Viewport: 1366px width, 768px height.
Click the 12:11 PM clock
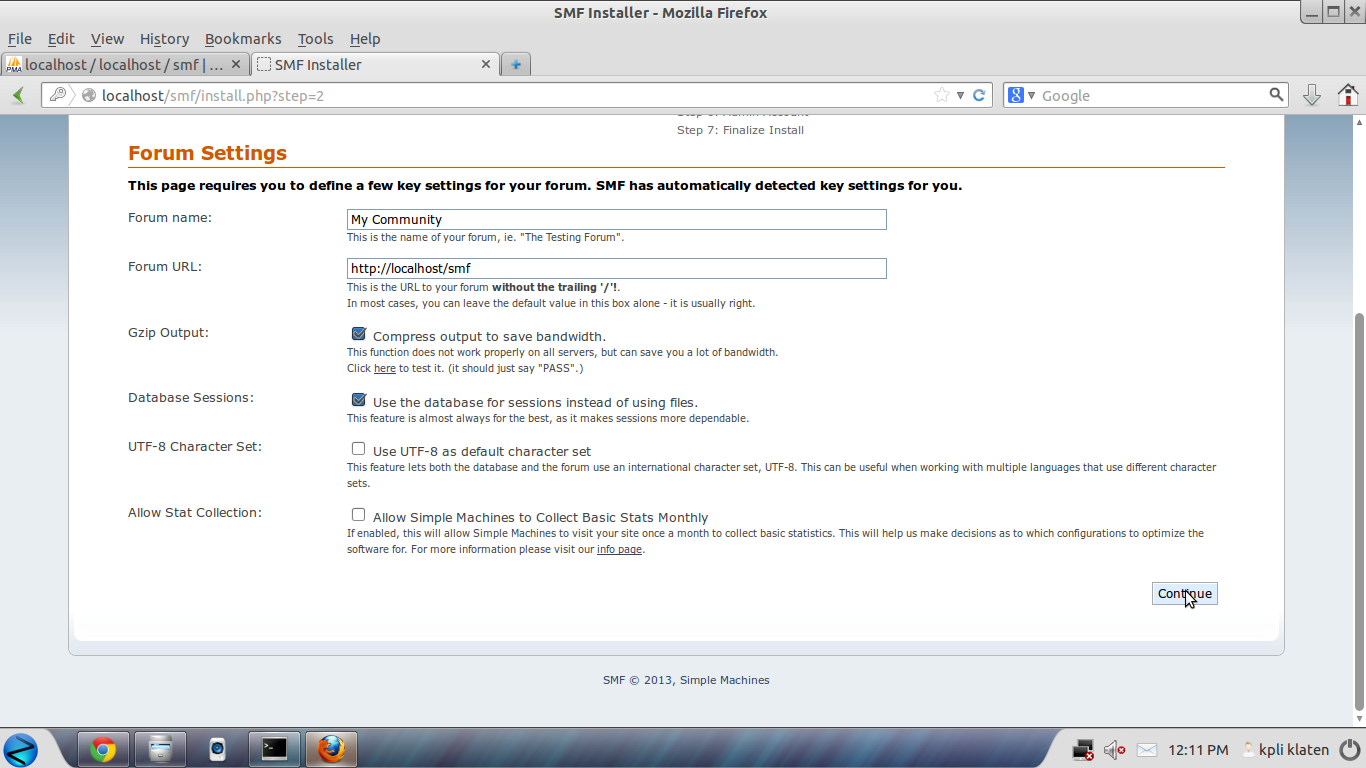[1198, 749]
